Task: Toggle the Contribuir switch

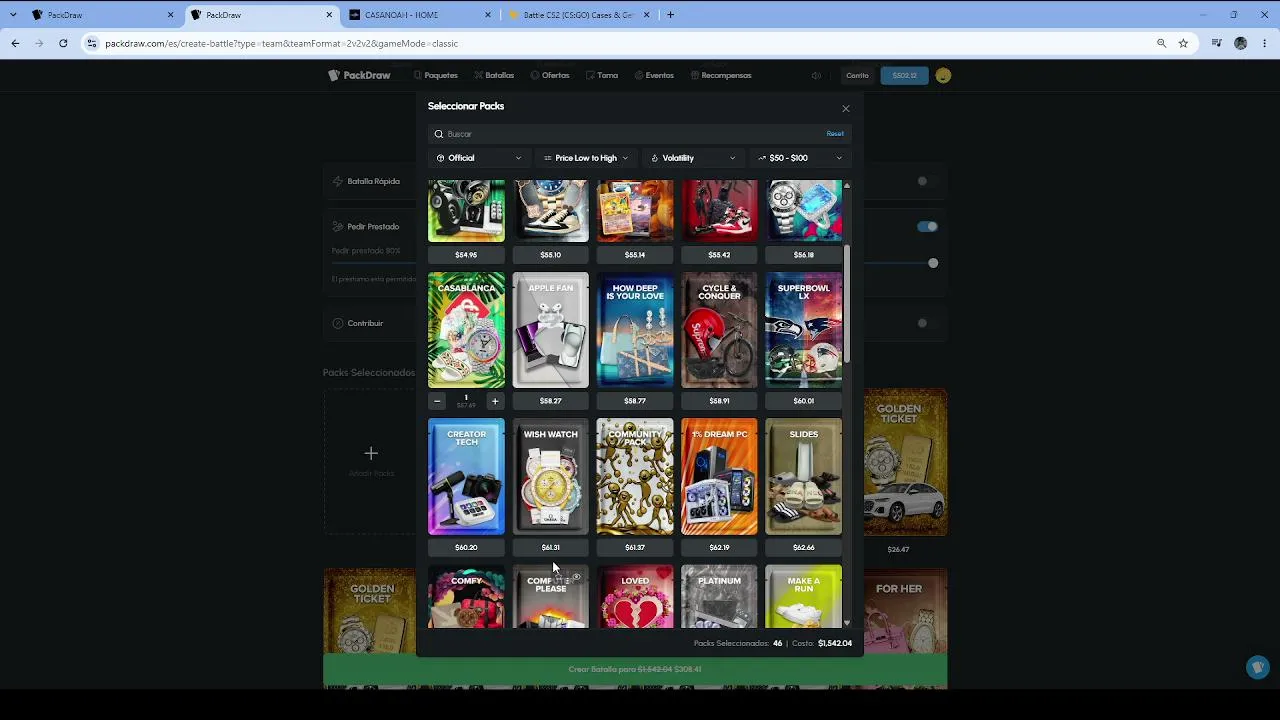Action: tap(927, 323)
